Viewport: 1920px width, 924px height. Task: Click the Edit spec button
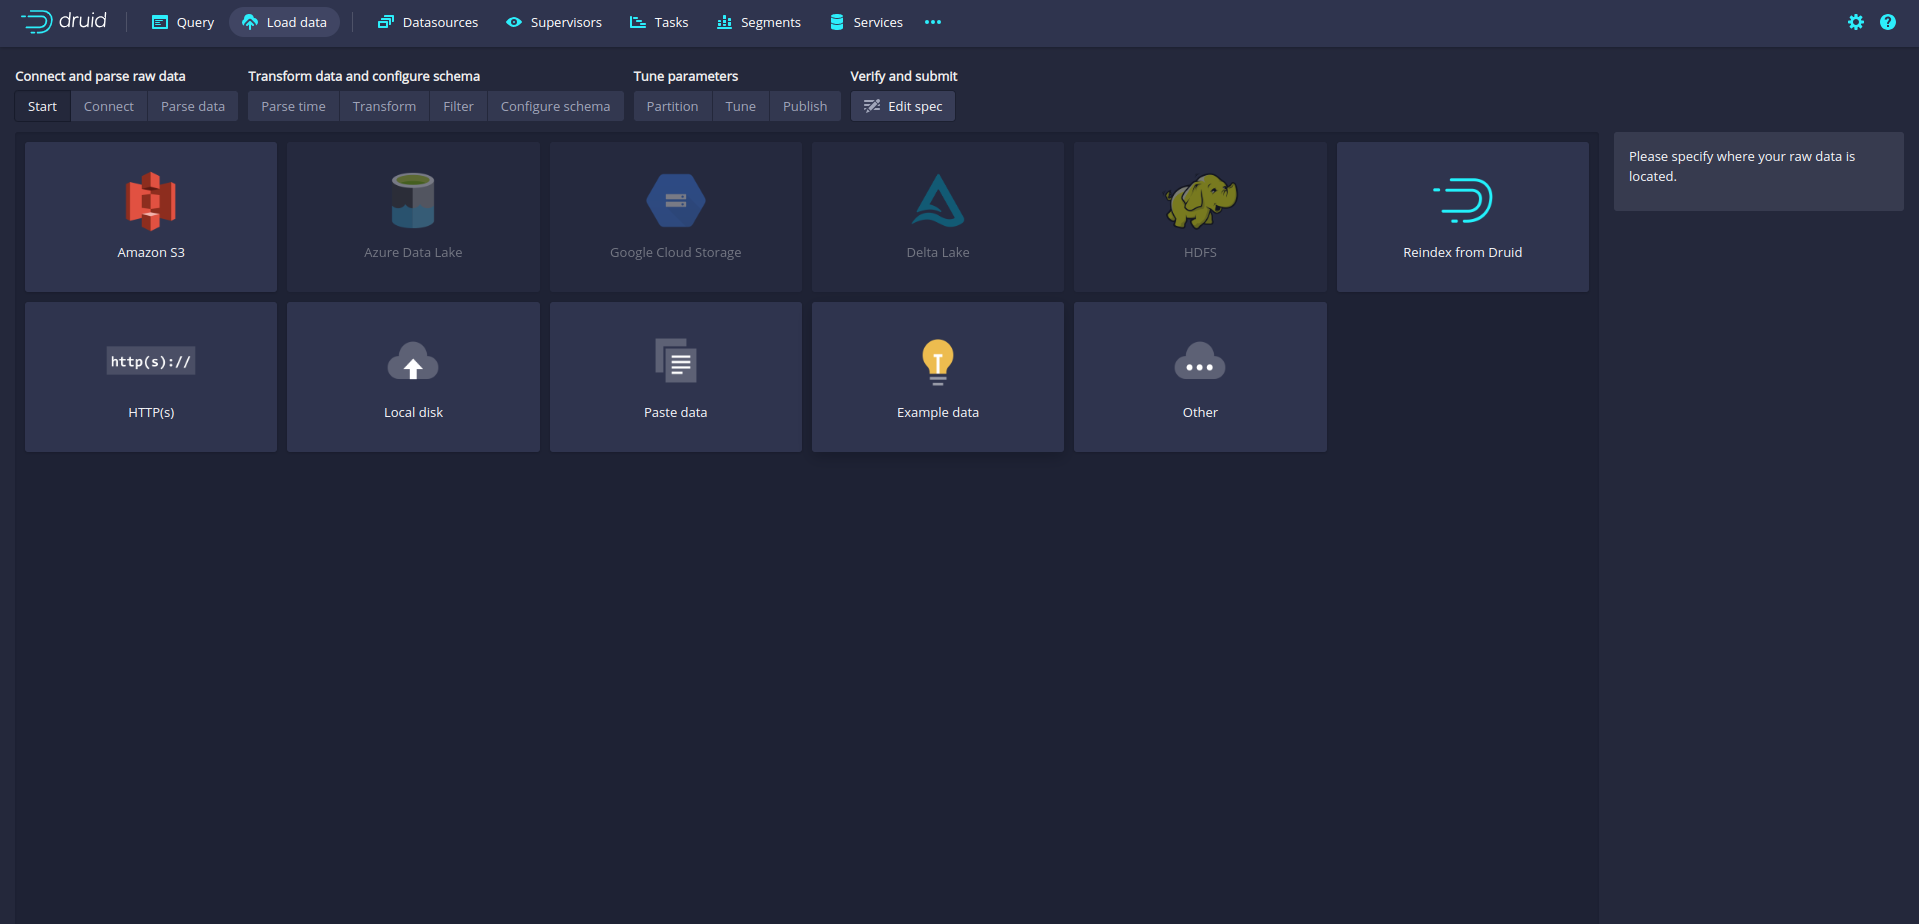click(x=903, y=106)
